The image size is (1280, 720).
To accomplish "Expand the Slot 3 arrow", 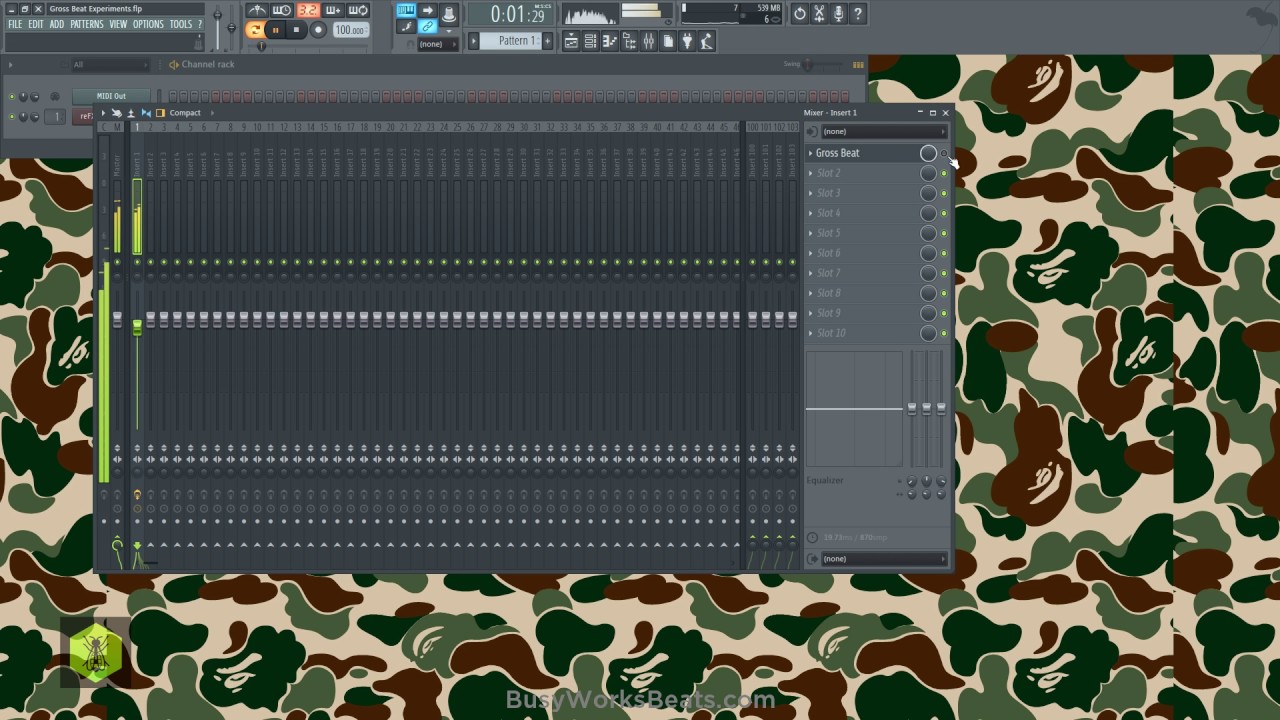I will 811,193.
